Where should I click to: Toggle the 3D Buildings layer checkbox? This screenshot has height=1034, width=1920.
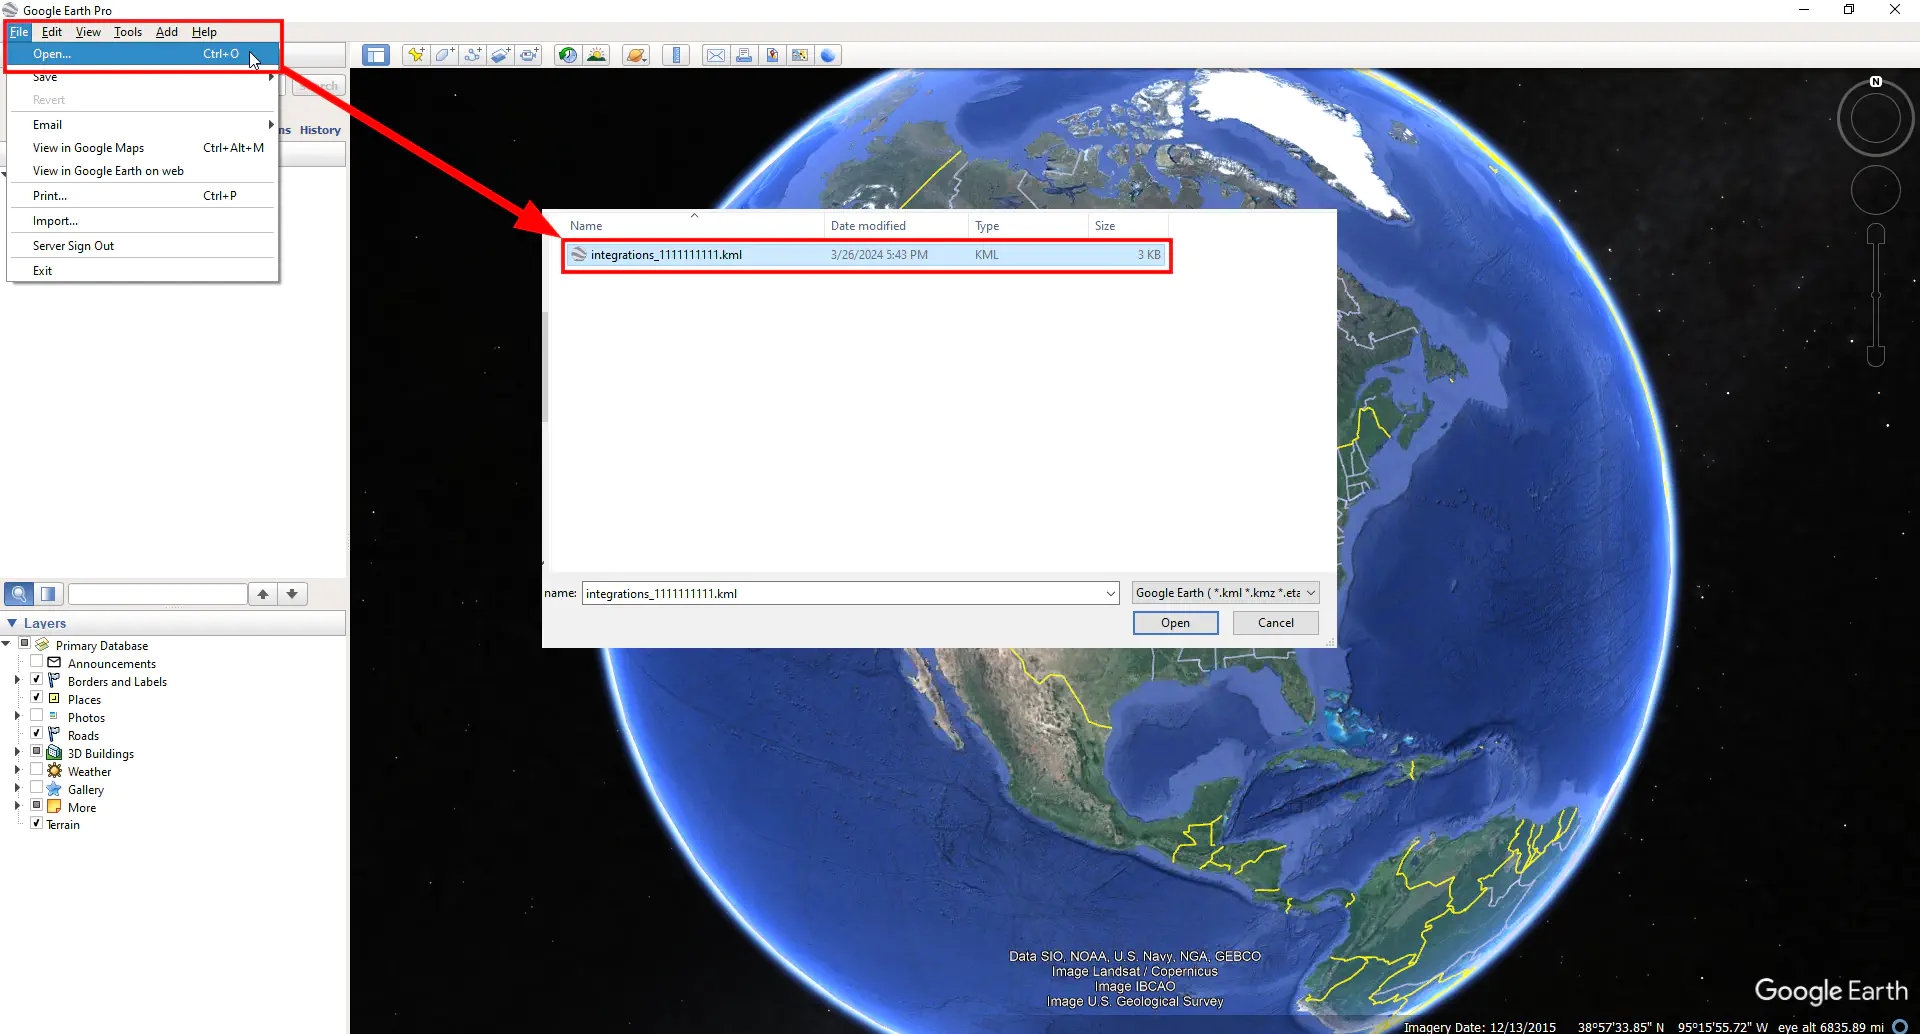37,752
